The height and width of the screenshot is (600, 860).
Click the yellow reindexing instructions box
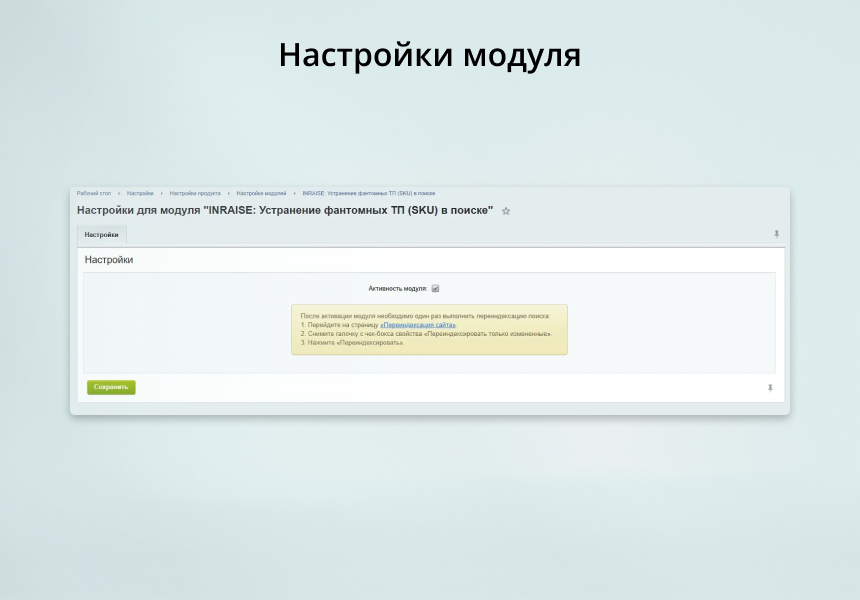click(428, 330)
